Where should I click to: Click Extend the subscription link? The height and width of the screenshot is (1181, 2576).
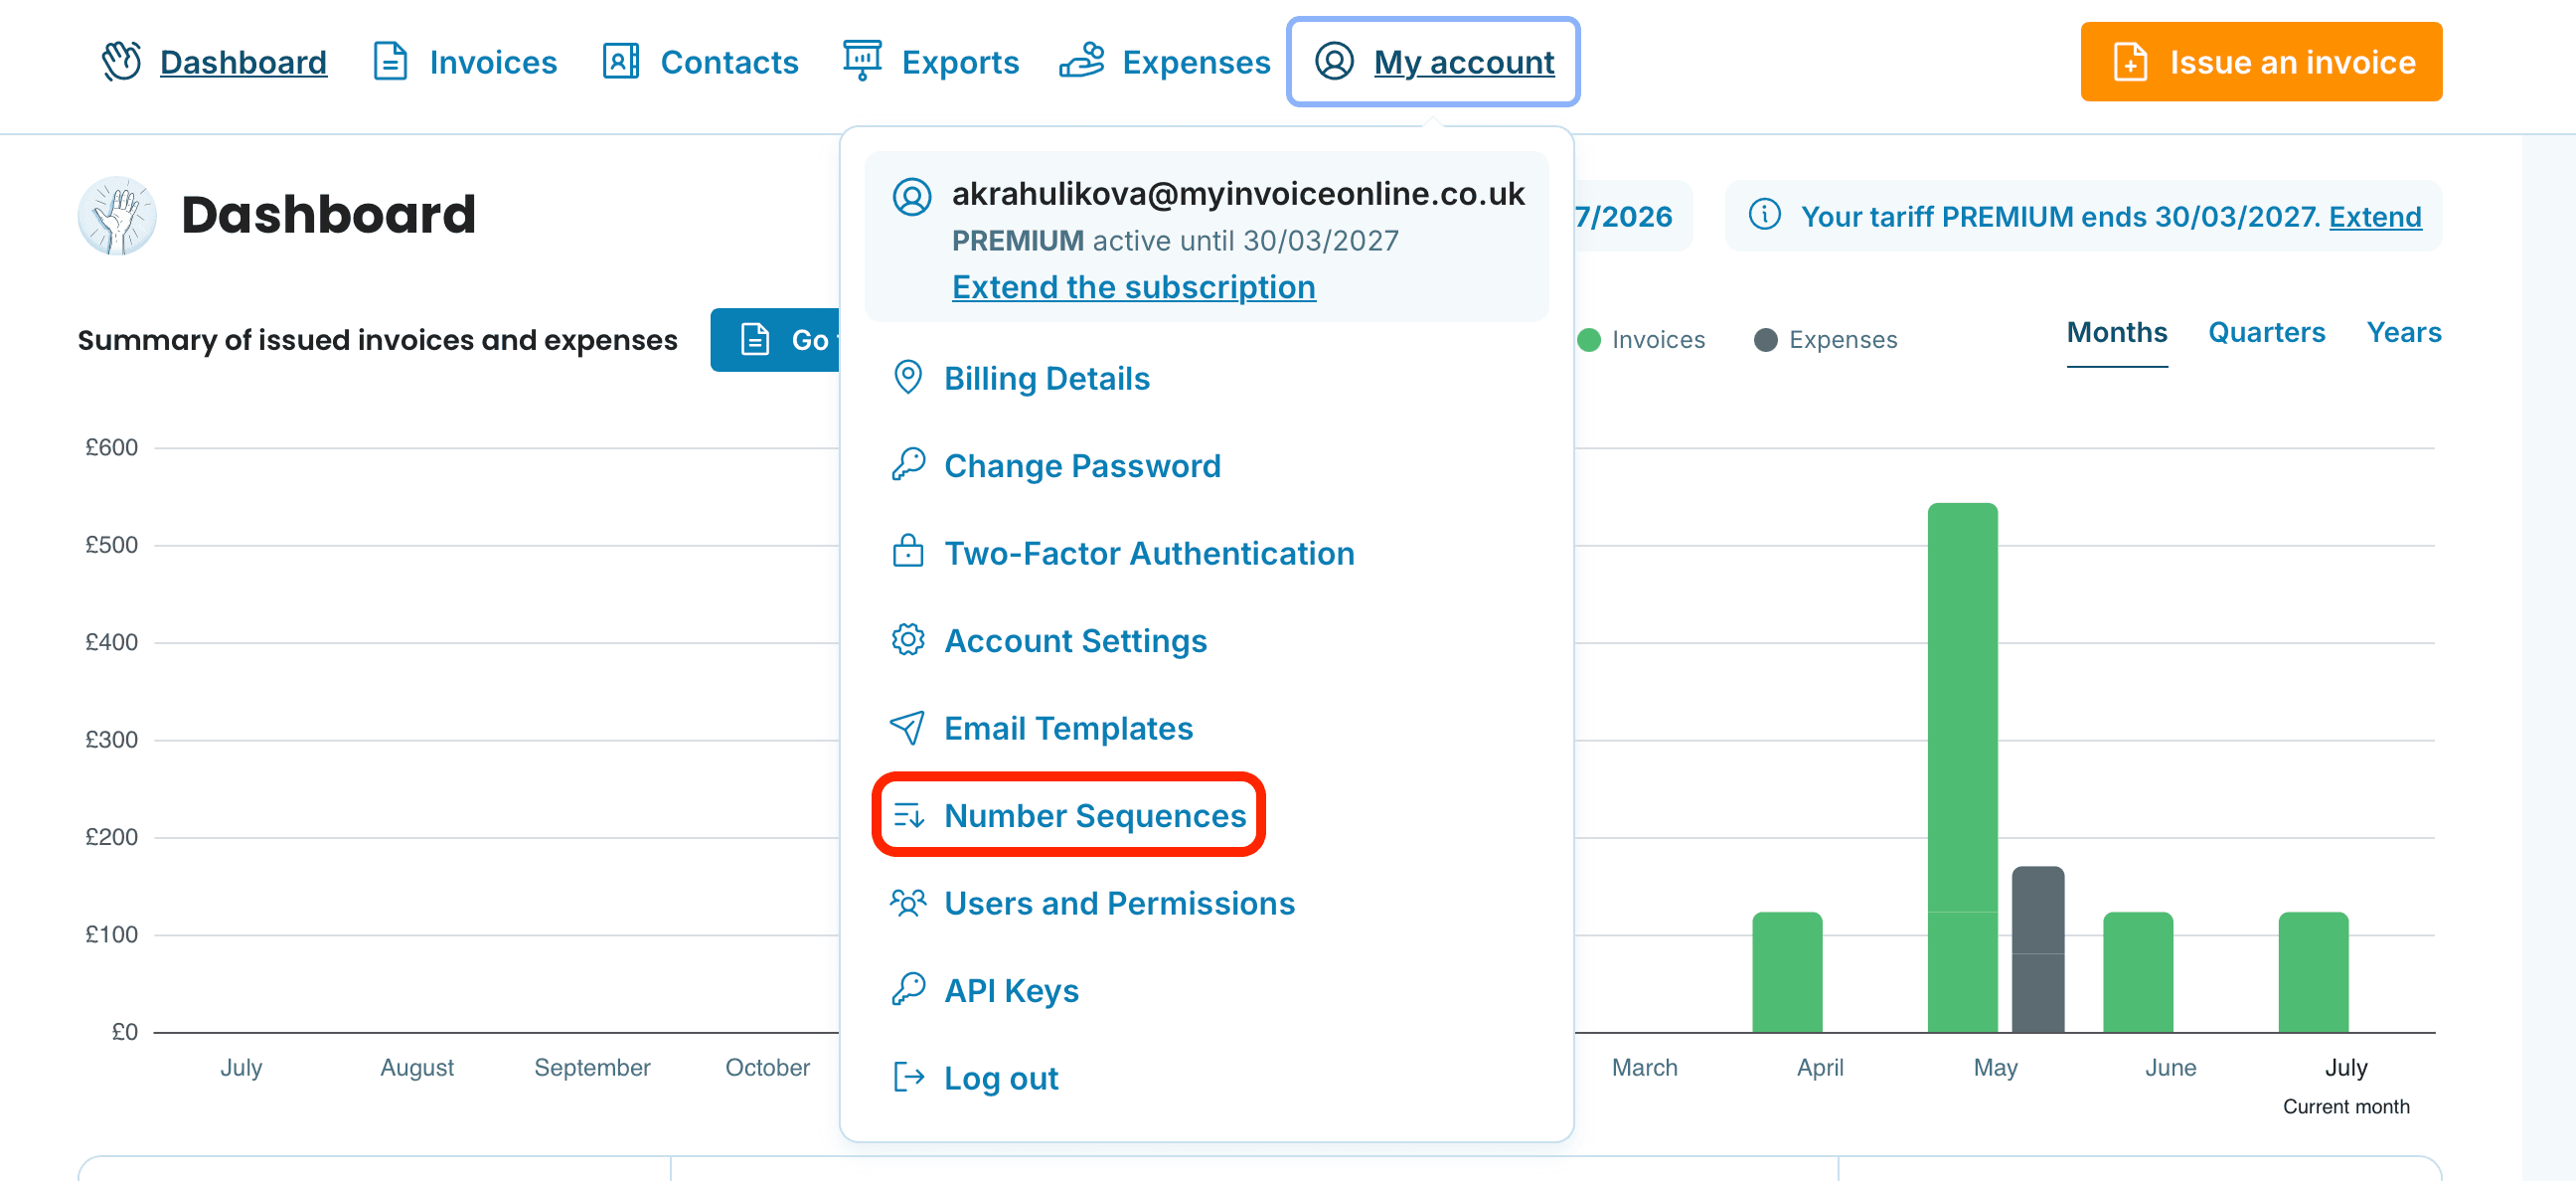pos(1134,287)
